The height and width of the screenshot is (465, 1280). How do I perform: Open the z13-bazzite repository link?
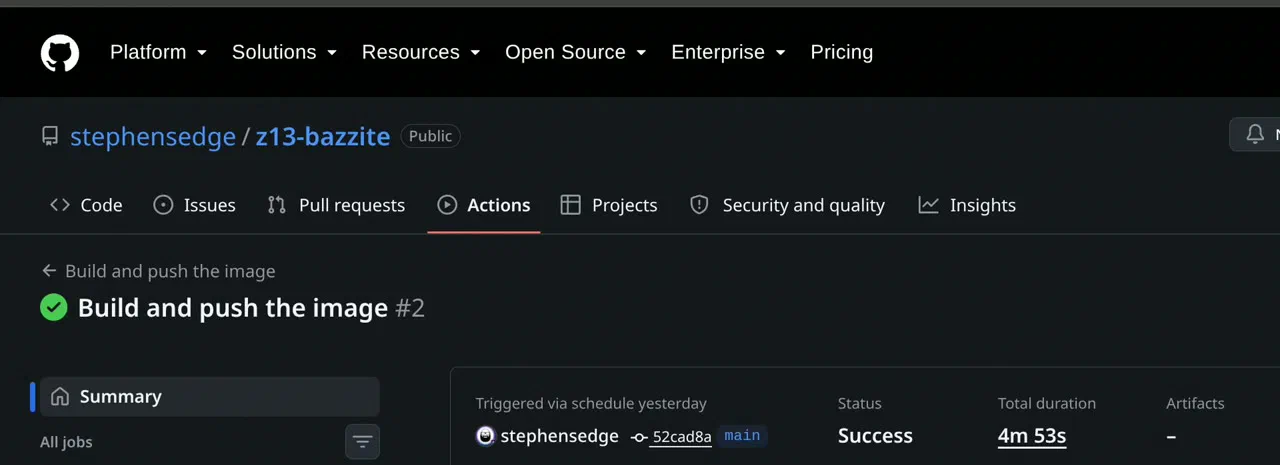pyautogui.click(x=323, y=136)
